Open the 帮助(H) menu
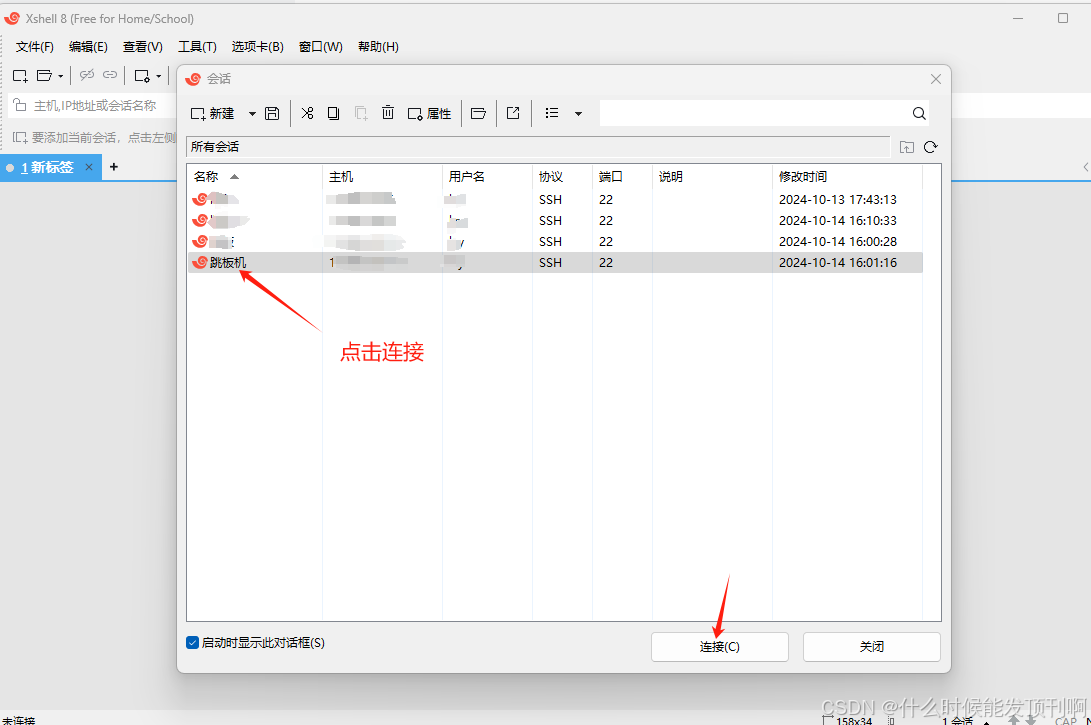 point(378,47)
